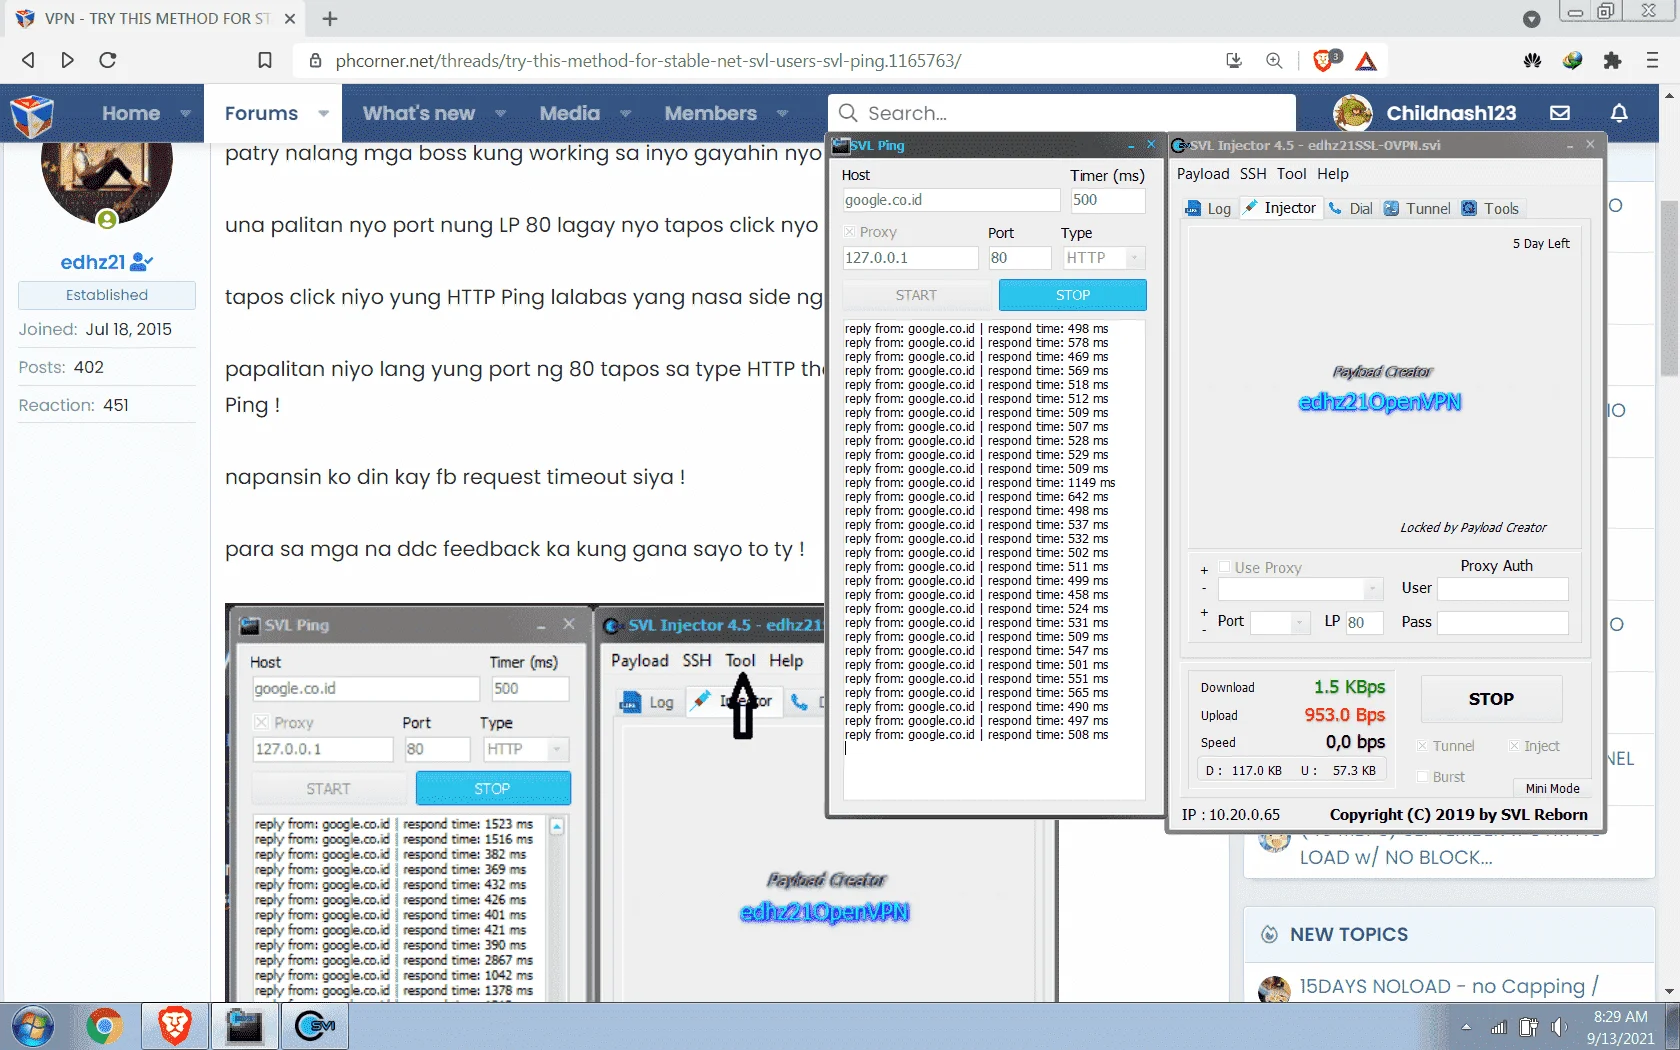Image resolution: width=1680 pixels, height=1050 pixels.
Task: Click the follow icon next to edhz21
Action: coord(142,262)
